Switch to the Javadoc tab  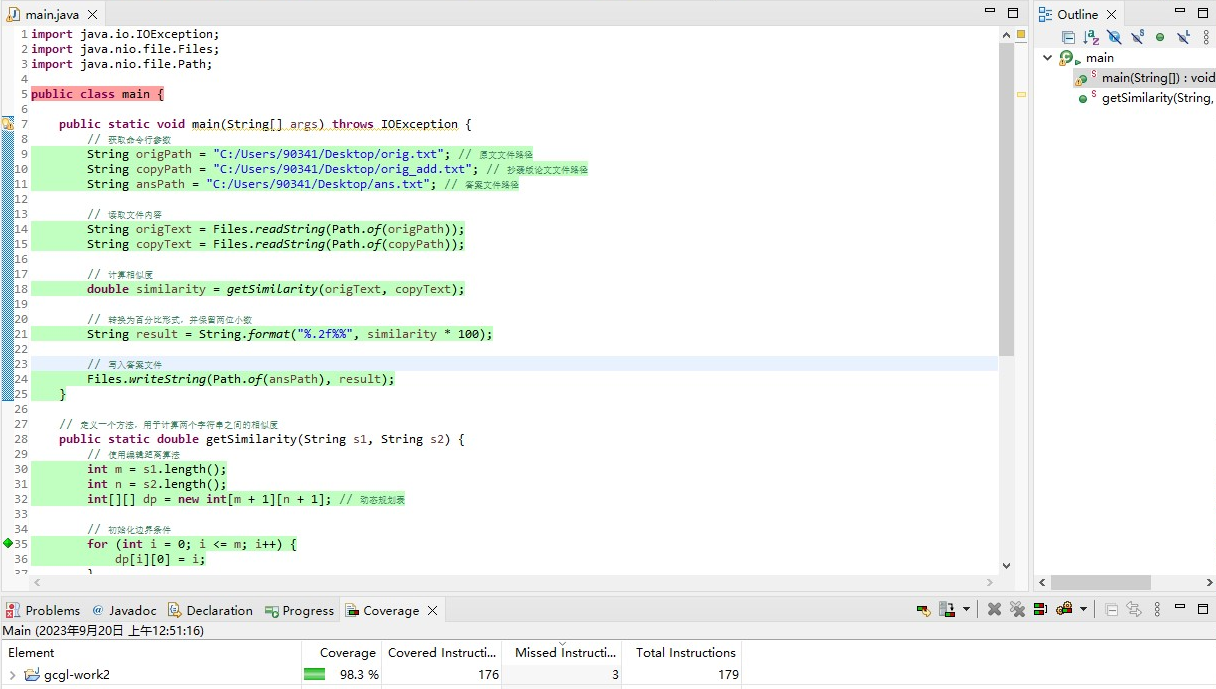[124, 610]
